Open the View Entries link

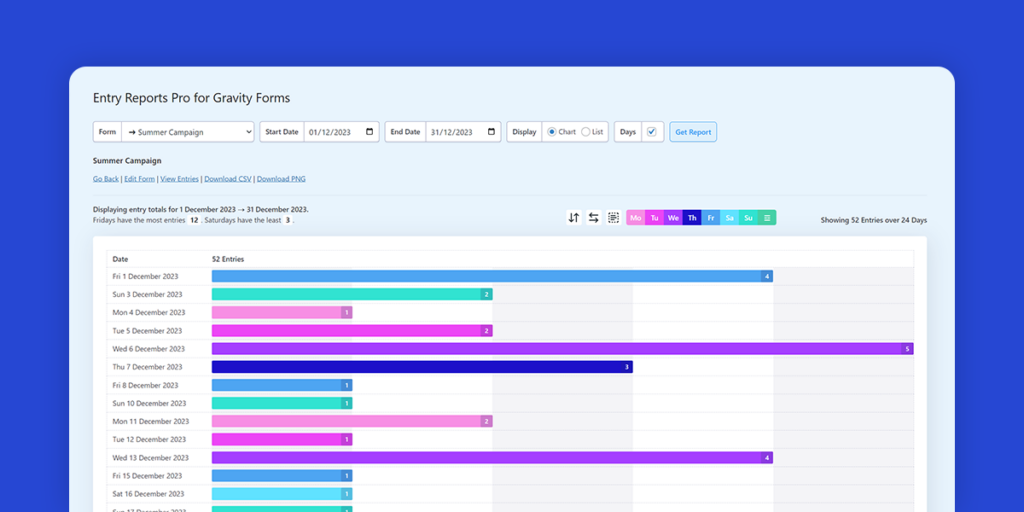point(180,178)
